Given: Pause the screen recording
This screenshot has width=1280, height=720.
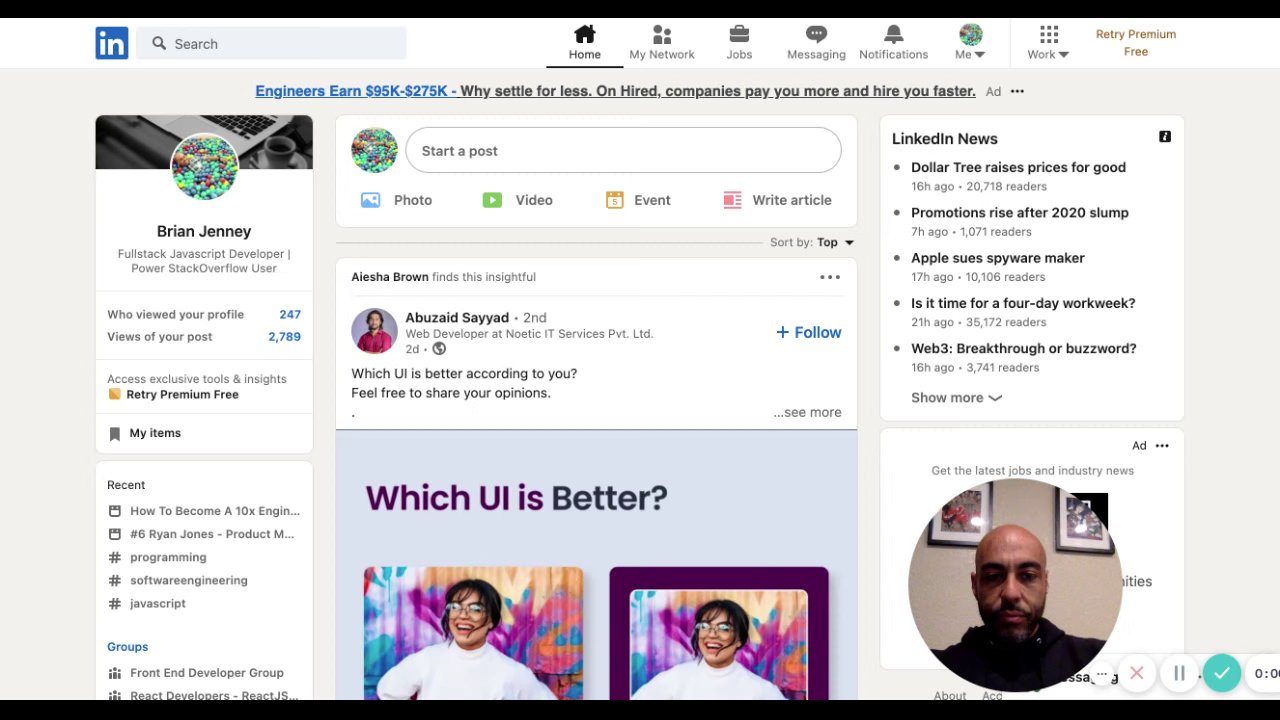Looking at the screenshot, I should [1179, 673].
